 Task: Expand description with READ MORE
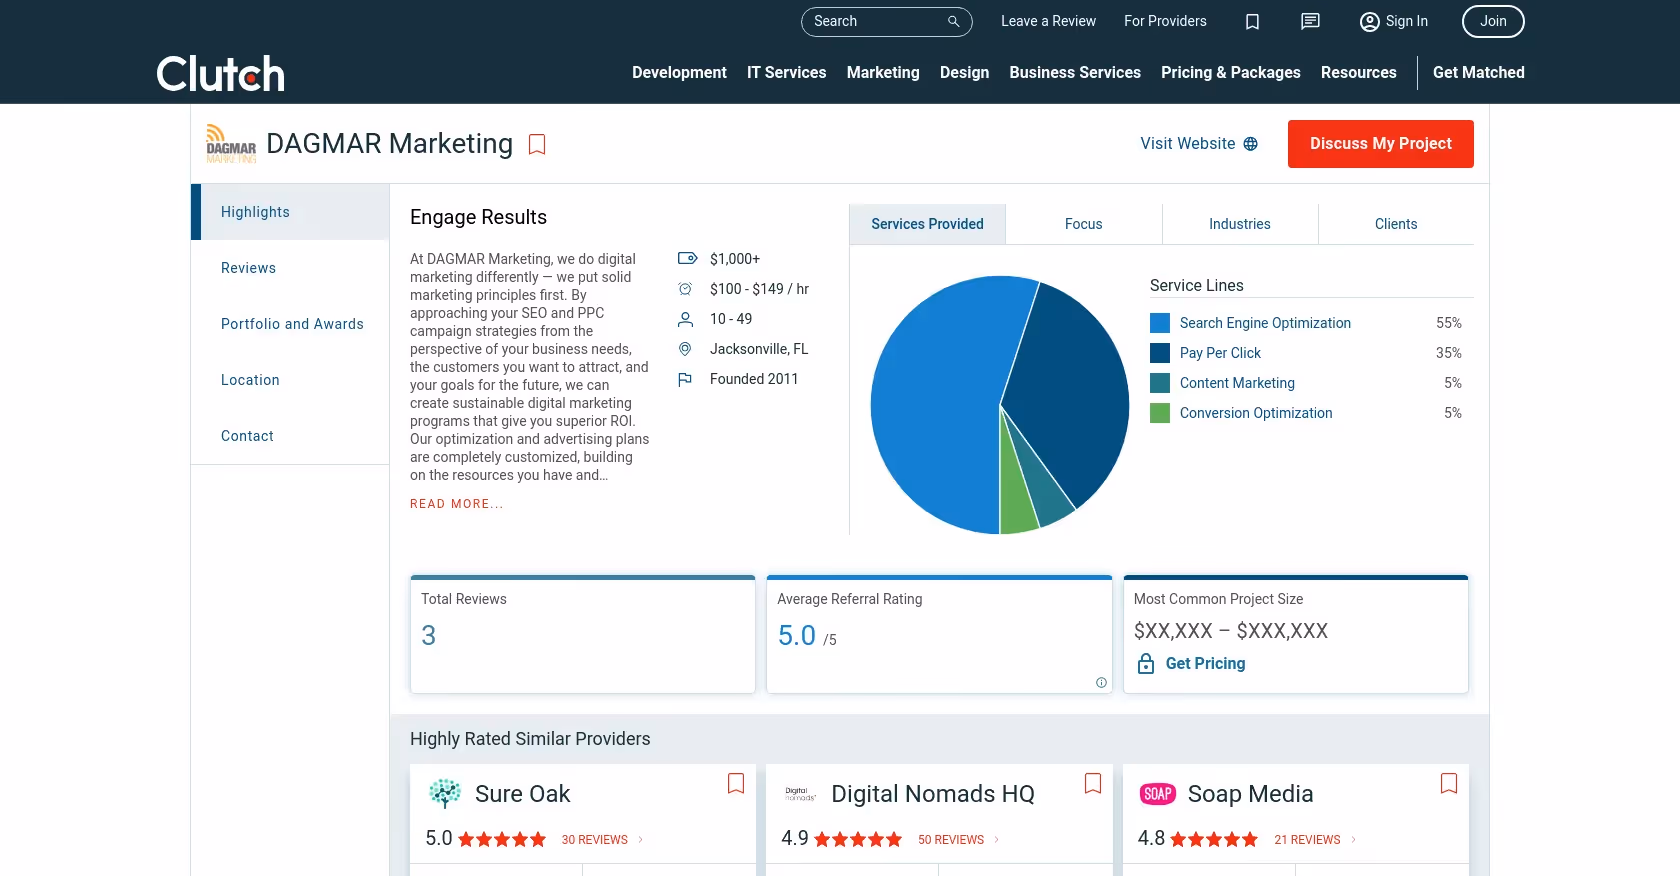click(457, 504)
